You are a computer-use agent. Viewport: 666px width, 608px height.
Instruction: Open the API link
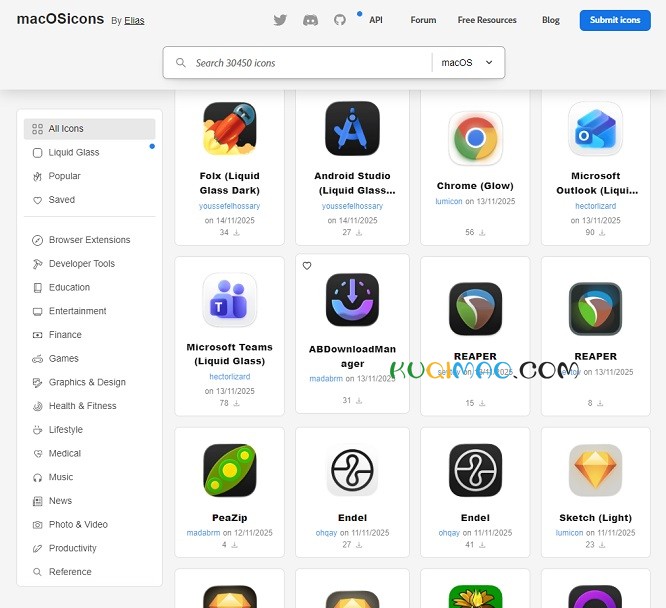pos(375,20)
